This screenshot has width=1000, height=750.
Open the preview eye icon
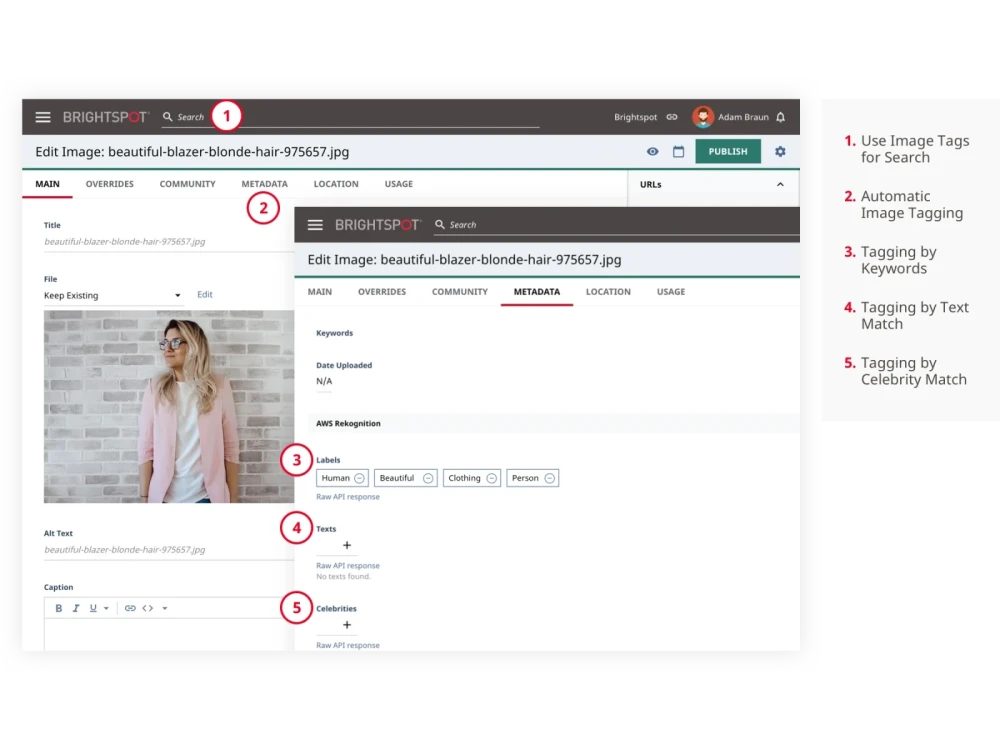coord(652,151)
